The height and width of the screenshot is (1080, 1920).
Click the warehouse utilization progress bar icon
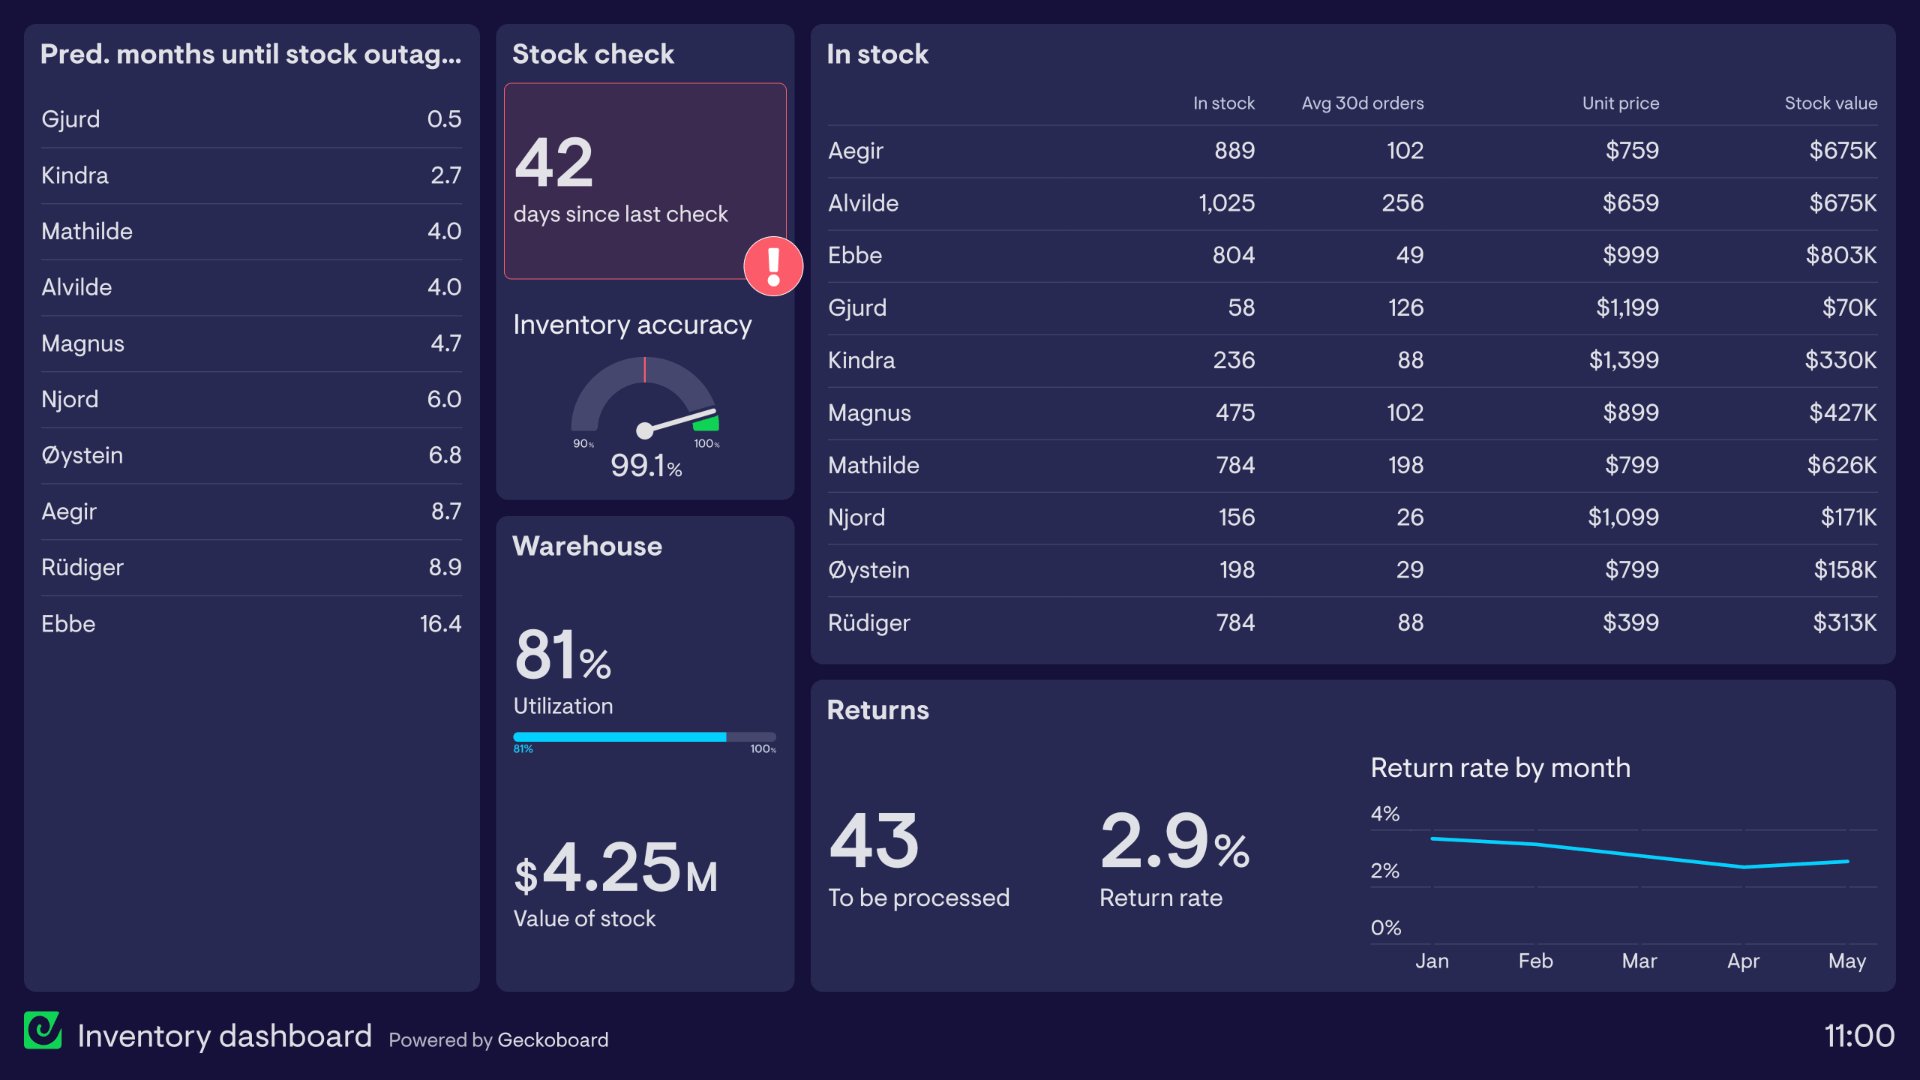coord(645,736)
